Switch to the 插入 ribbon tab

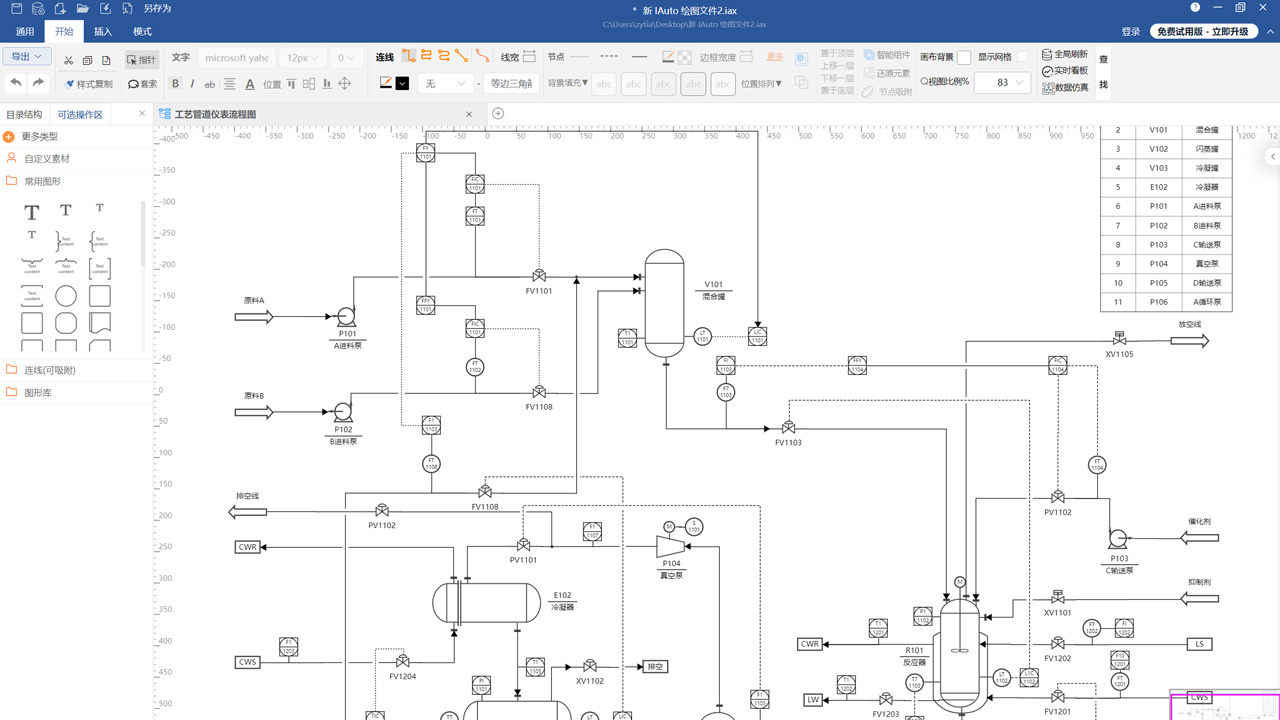103,32
